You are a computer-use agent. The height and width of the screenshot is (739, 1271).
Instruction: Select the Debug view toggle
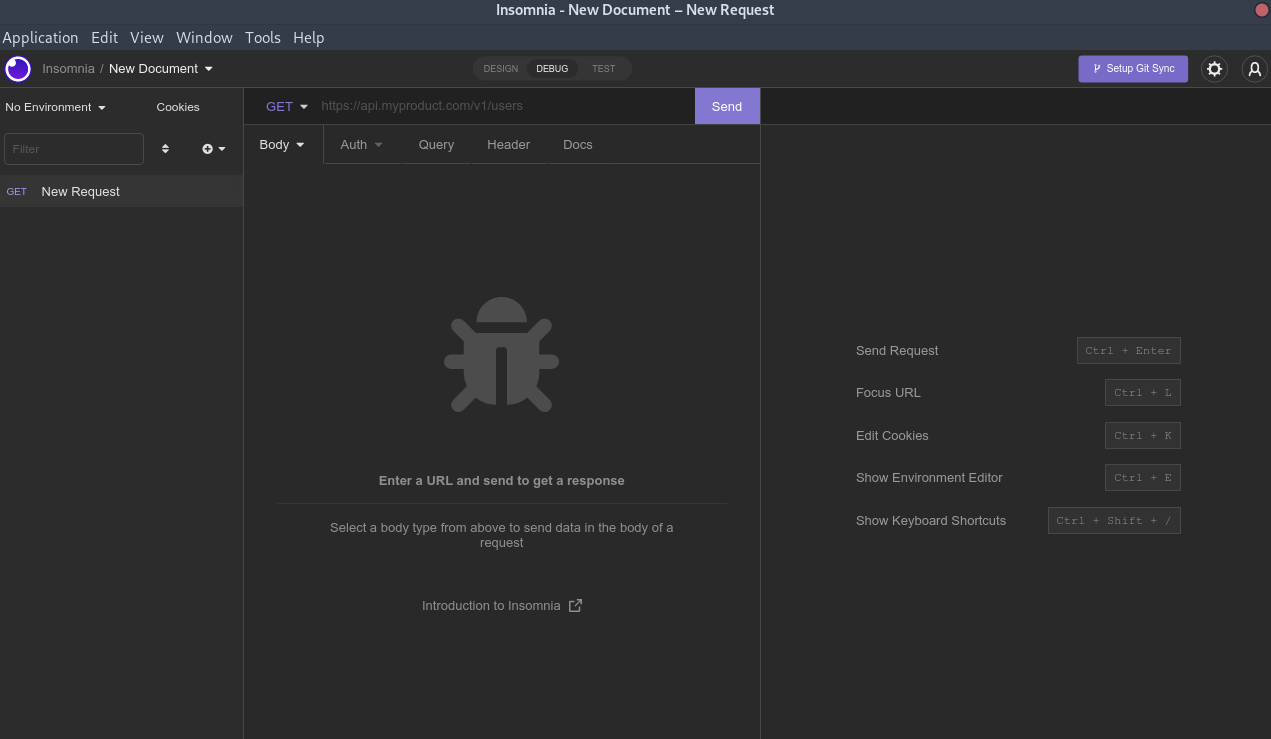pyautogui.click(x=552, y=69)
